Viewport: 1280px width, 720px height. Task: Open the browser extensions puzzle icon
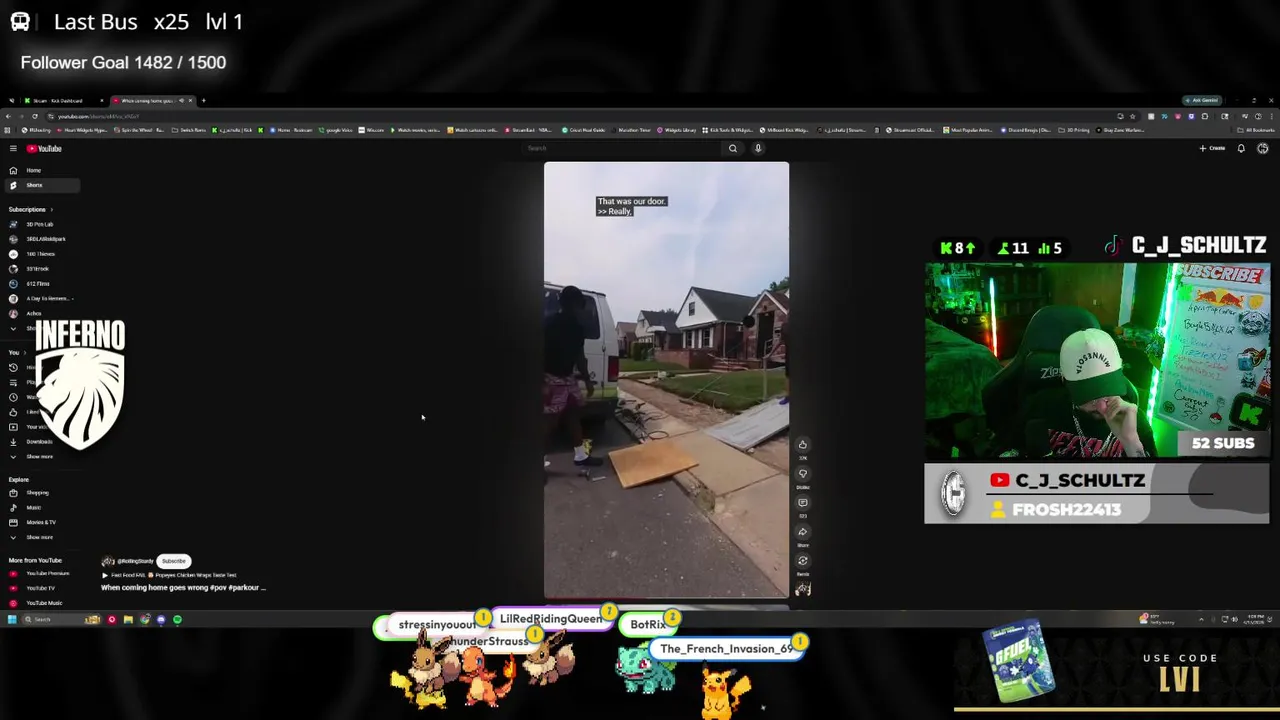pyautogui.click(x=1204, y=116)
